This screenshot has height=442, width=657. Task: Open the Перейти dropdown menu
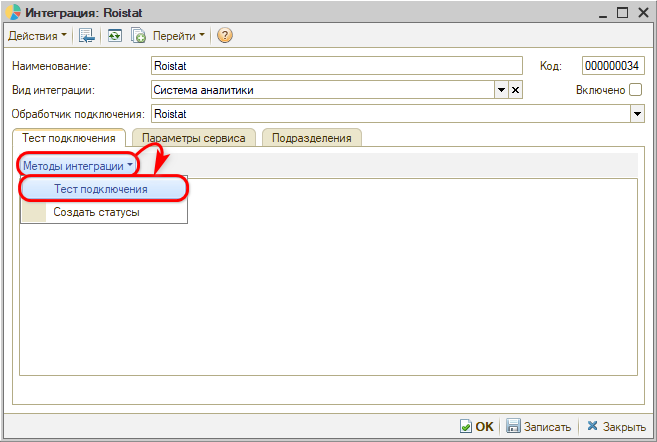pos(178,36)
